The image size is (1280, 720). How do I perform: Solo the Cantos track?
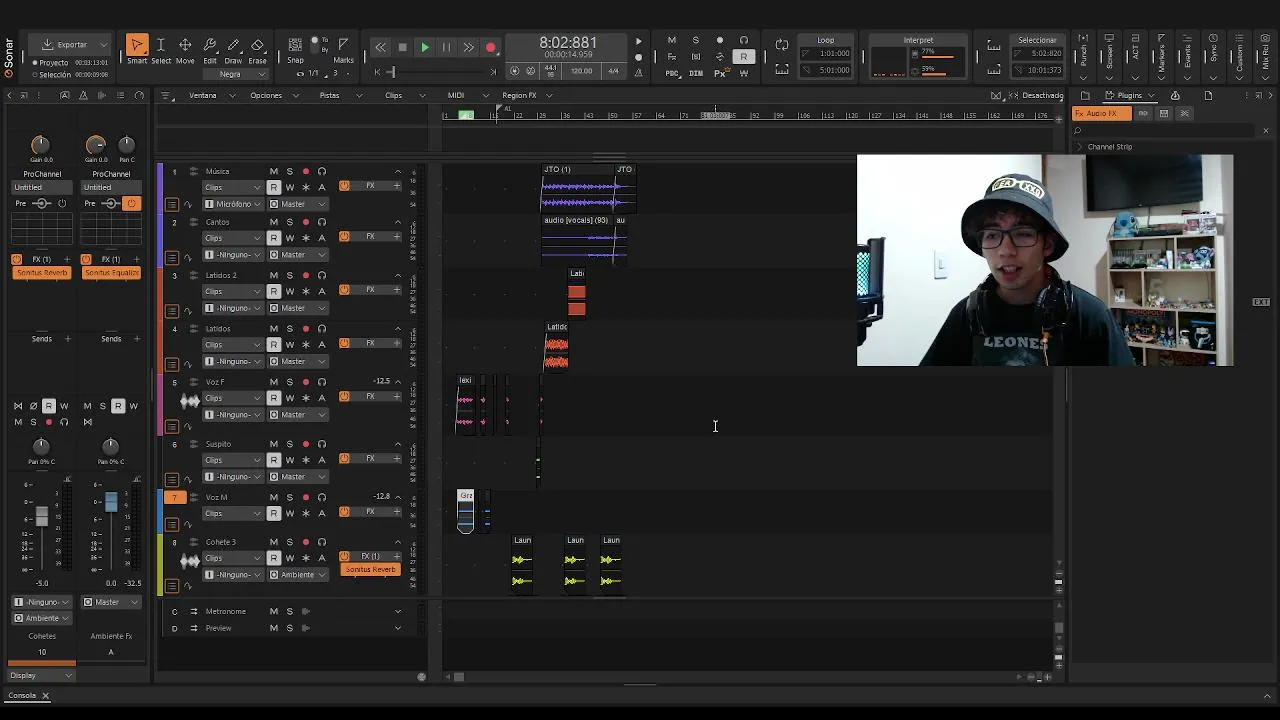[x=289, y=222]
